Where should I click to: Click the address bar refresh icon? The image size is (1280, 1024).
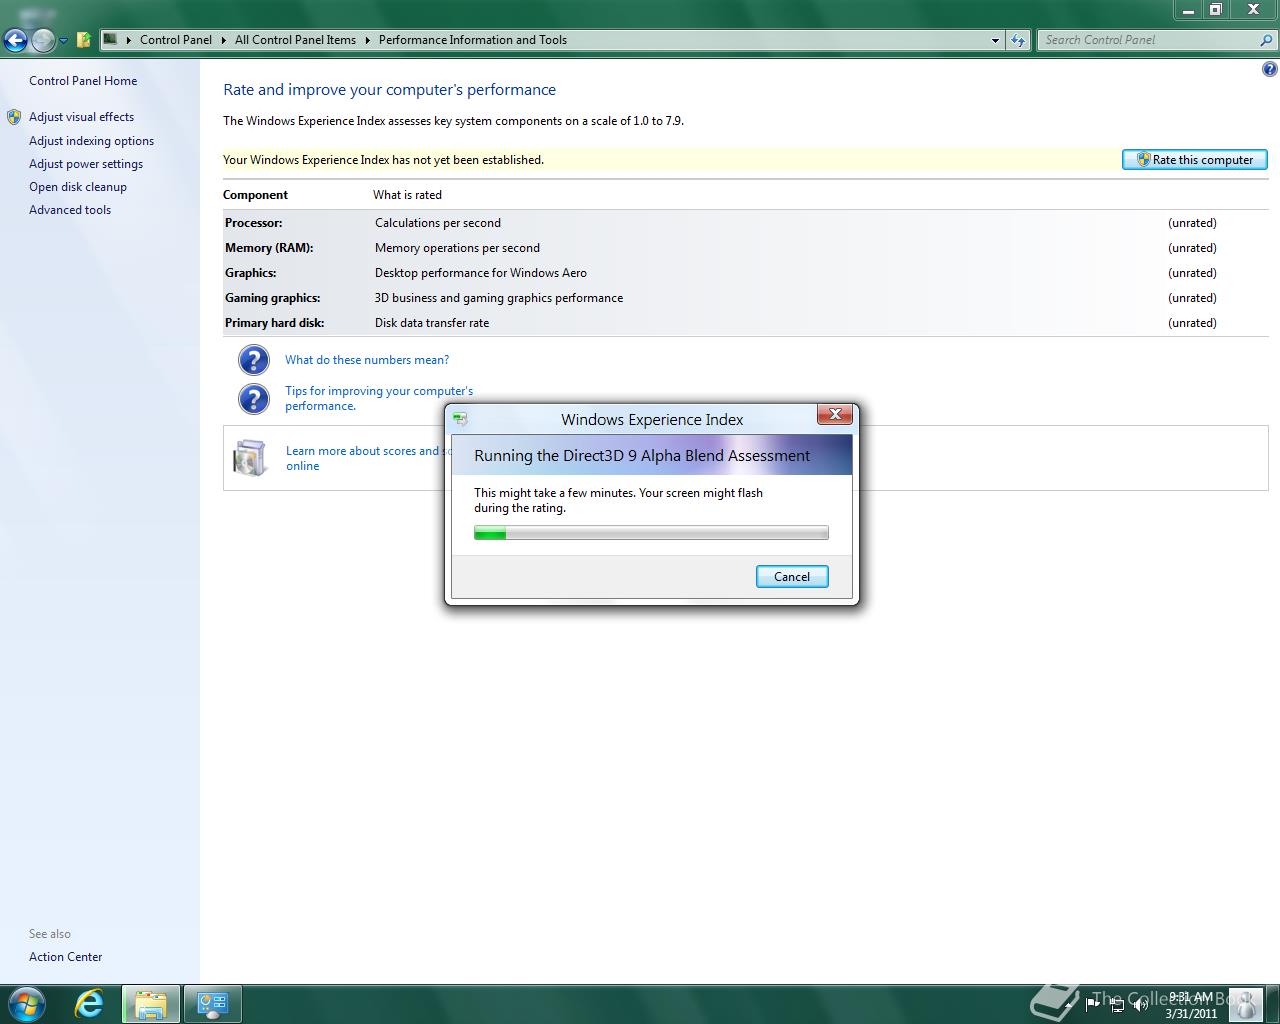pyautogui.click(x=1018, y=40)
